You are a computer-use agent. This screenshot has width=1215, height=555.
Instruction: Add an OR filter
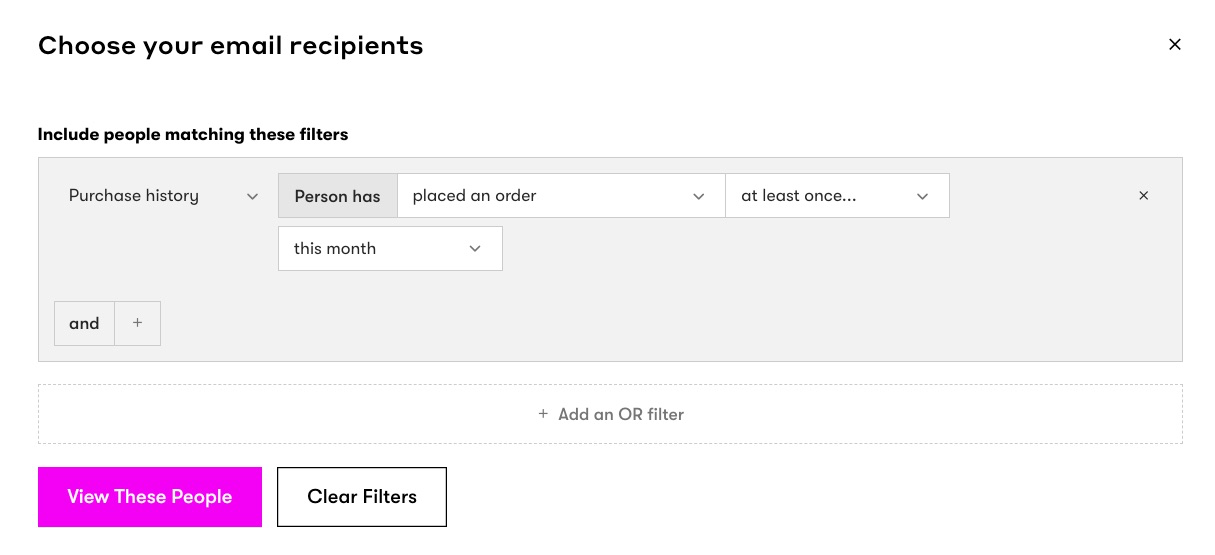tap(620, 414)
